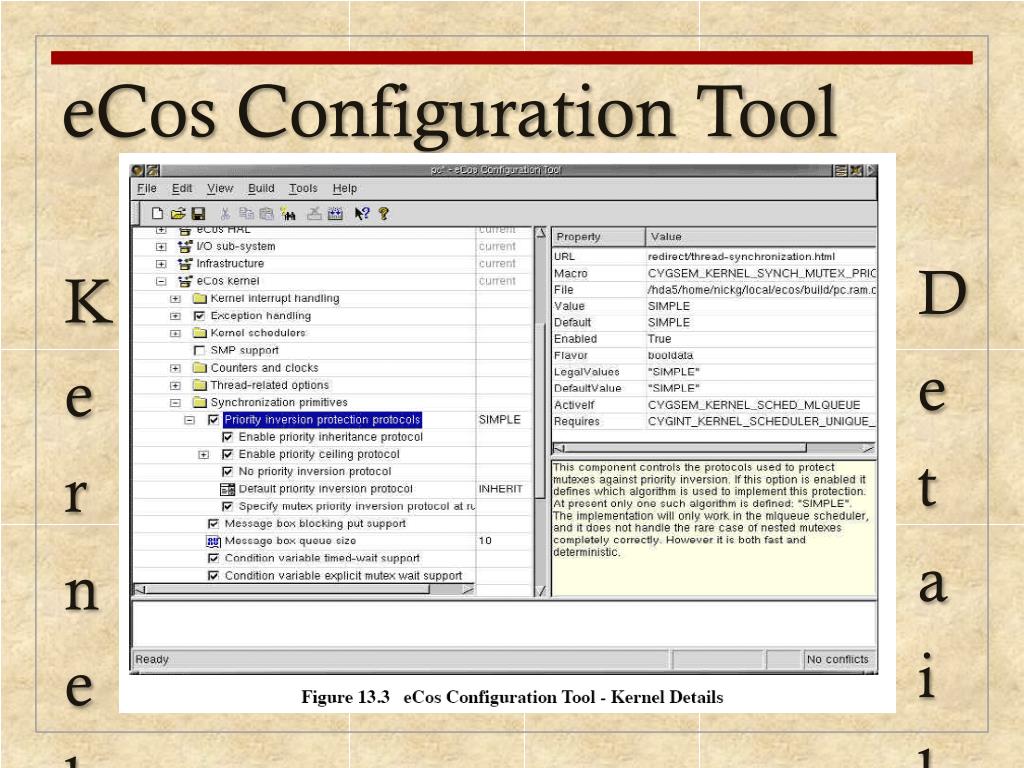Uncheck Enable priority ceiling protocol
This screenshot has width=1024, height=768.
click(x=227, y=455)
